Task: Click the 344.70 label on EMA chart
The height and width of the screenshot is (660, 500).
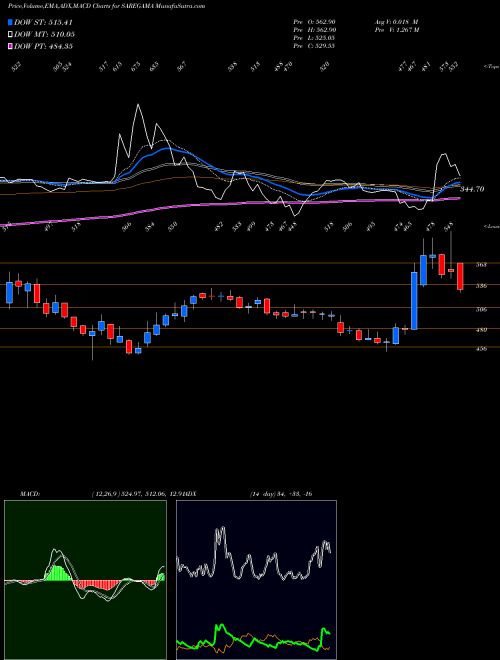Action: tap(472, 189)
